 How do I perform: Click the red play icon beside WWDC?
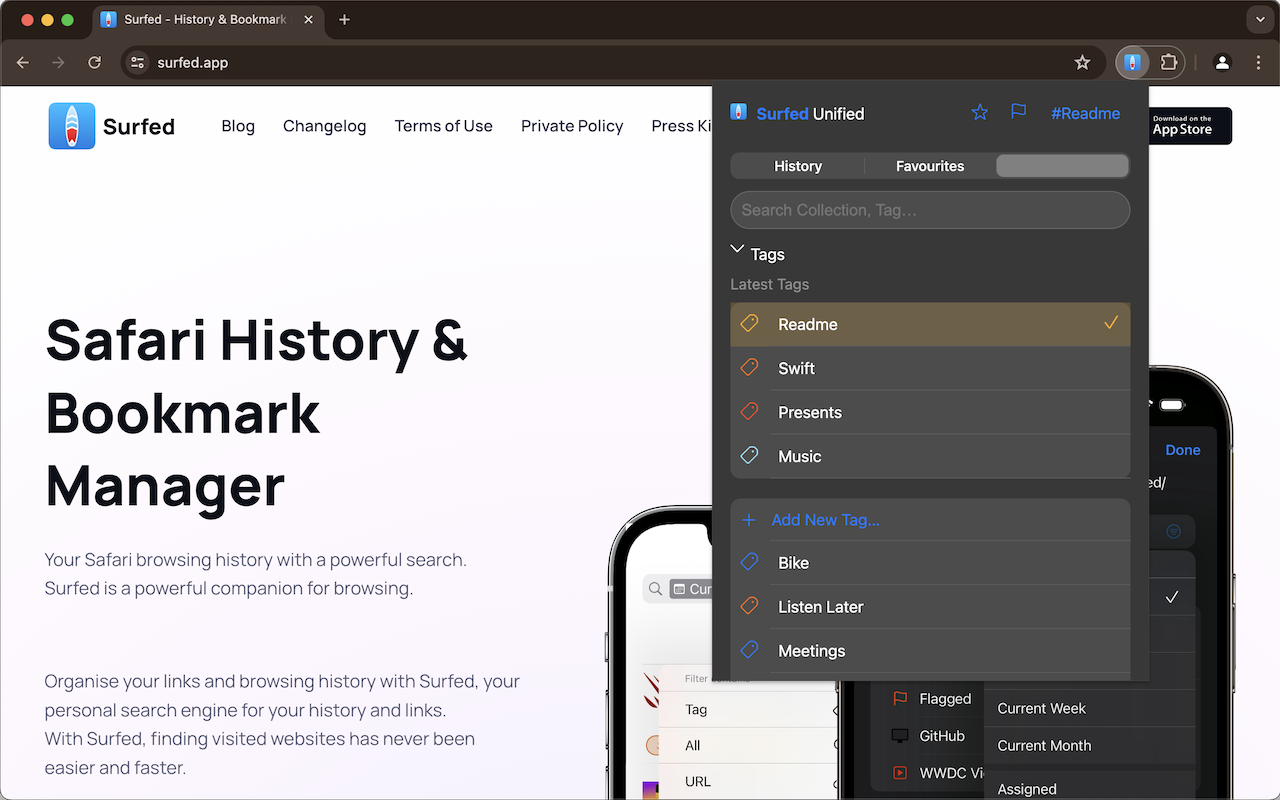pyautogui.click(x=900, y=772)
